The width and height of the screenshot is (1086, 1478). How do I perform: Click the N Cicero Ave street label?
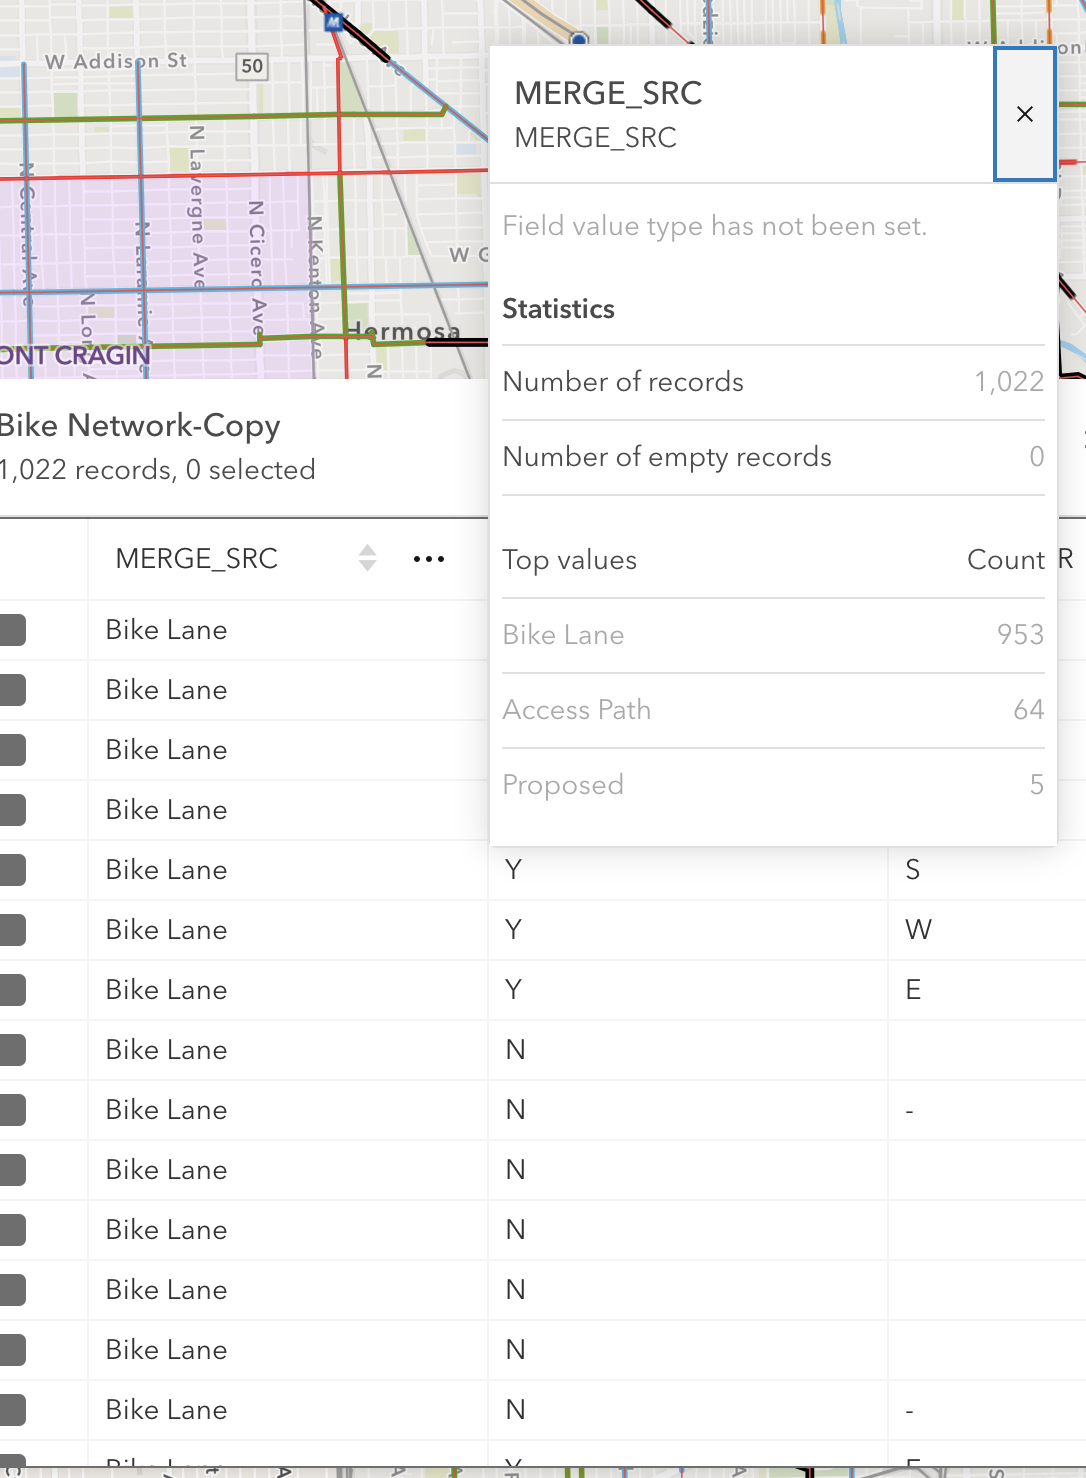coord(257,266)
